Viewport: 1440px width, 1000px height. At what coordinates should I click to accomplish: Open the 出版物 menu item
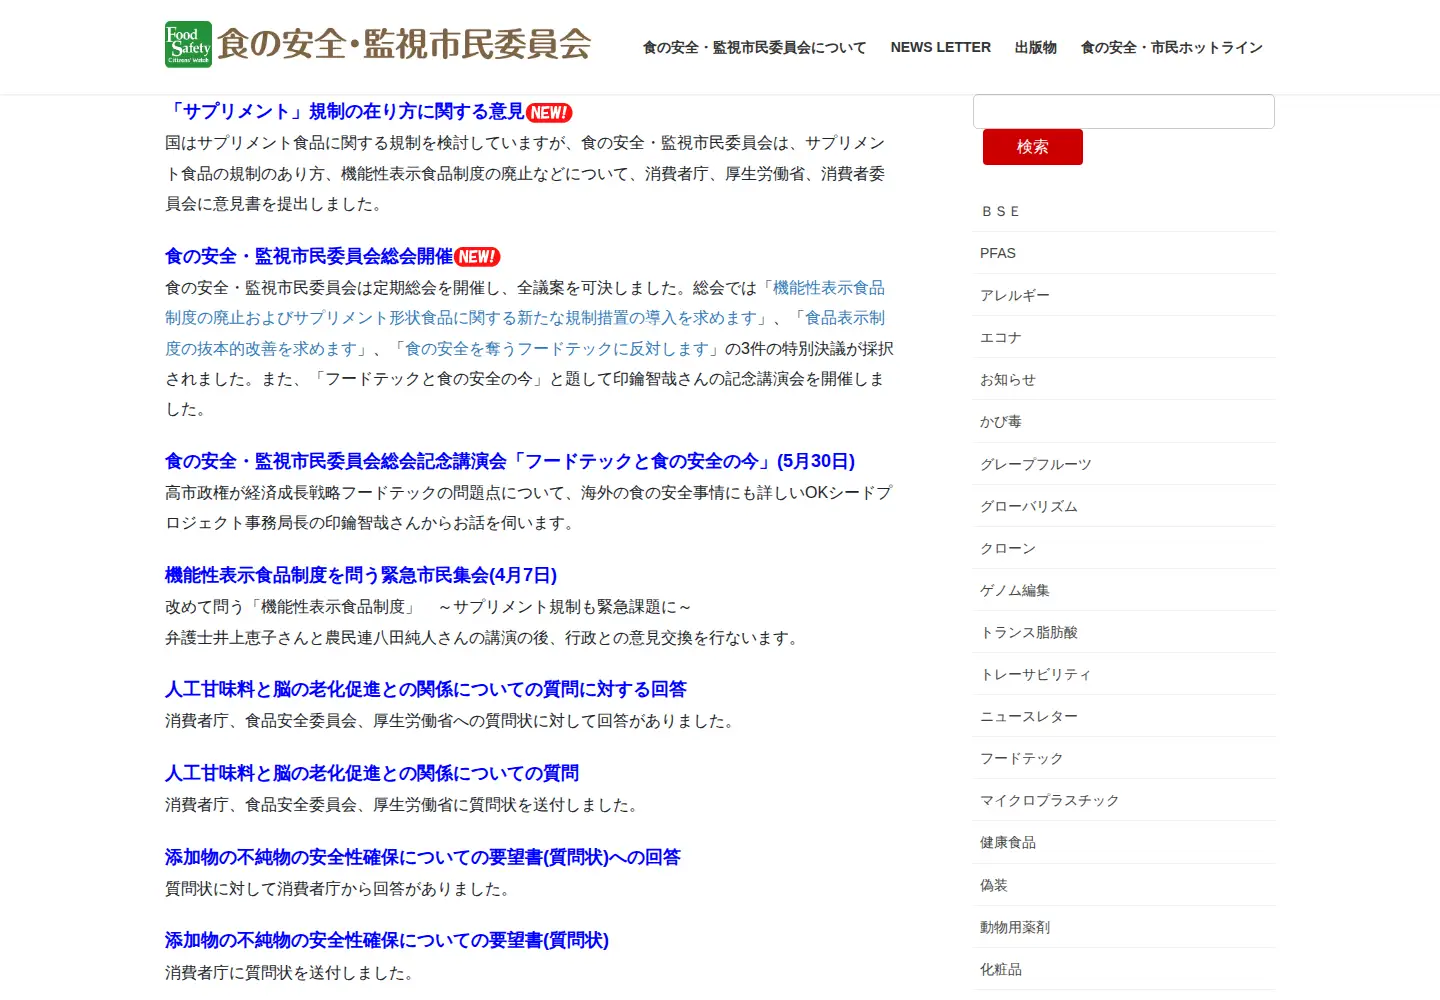coord(1035,47)
